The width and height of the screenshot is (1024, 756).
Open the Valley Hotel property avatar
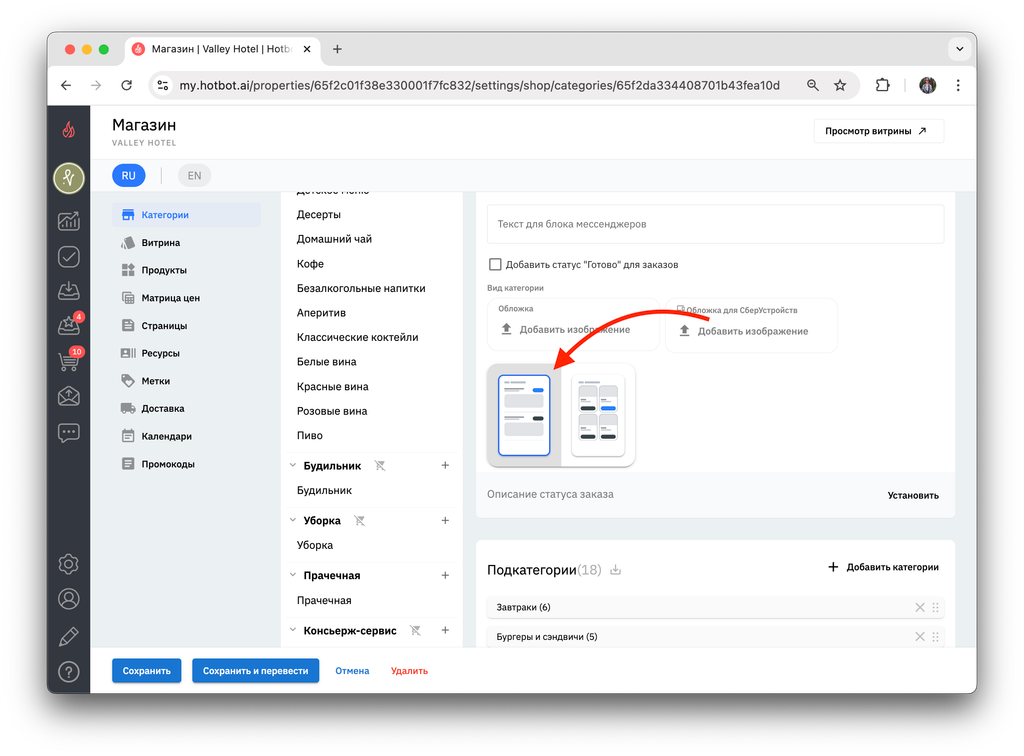point(69,178)
